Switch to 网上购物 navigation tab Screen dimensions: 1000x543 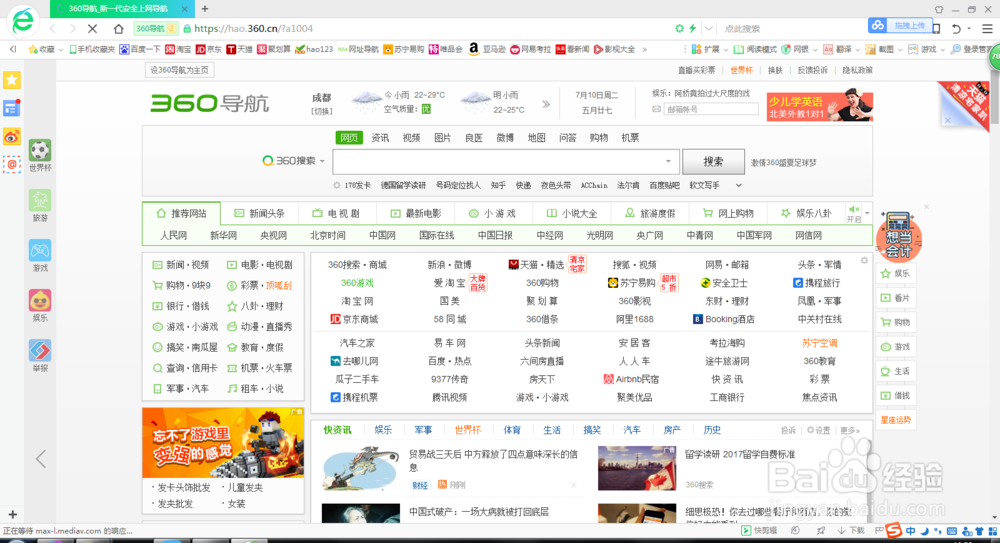click(729, 214)
